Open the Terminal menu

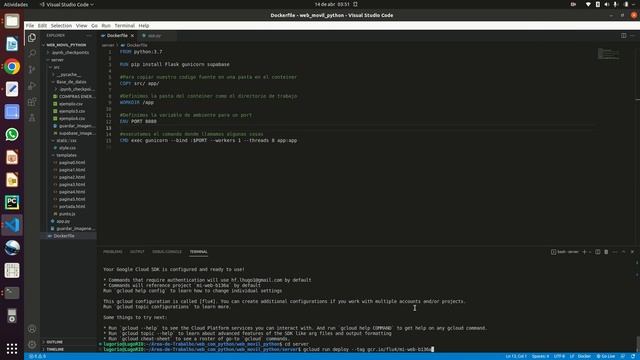pyautogui.click(x=124, y=25)
